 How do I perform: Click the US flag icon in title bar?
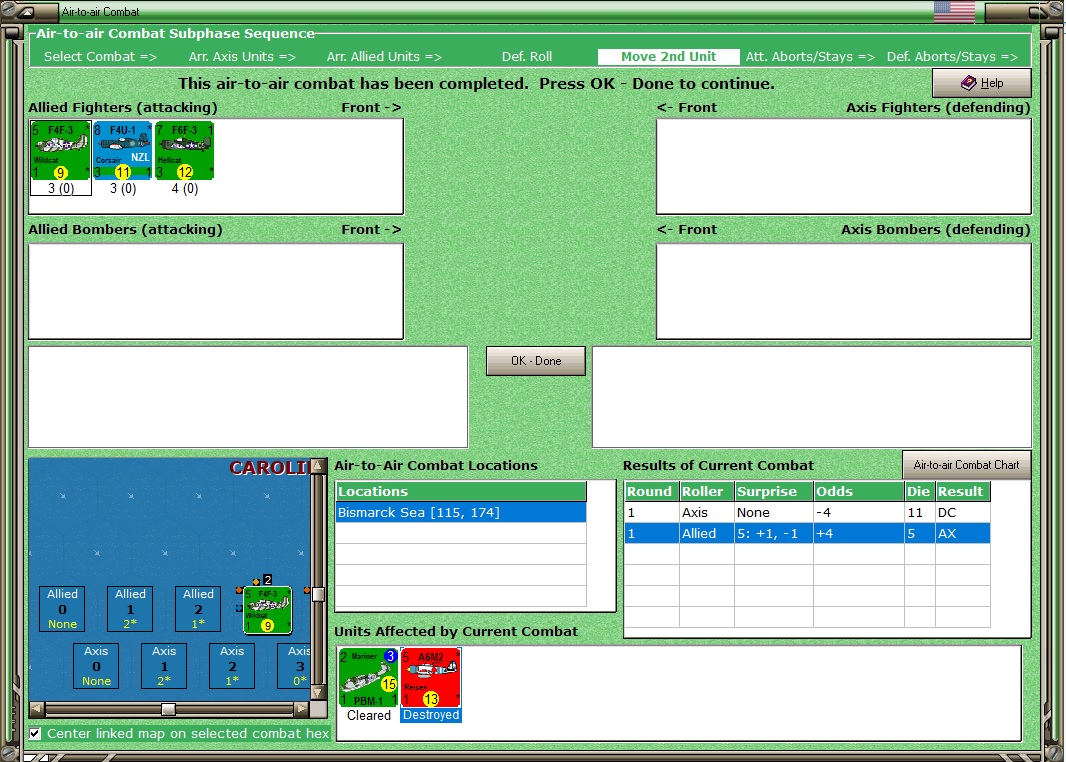click(x=954, y=12)
